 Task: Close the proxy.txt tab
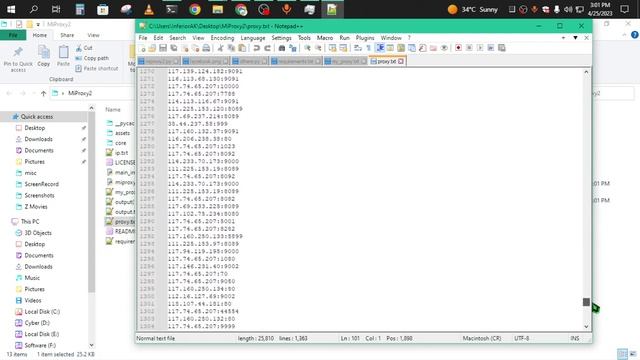pyautogui.click(x=401, y=61)
